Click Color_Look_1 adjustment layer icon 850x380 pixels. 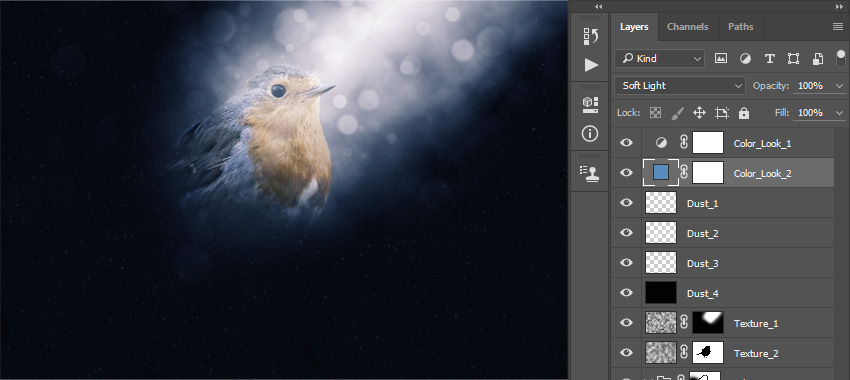click(661, 143)
